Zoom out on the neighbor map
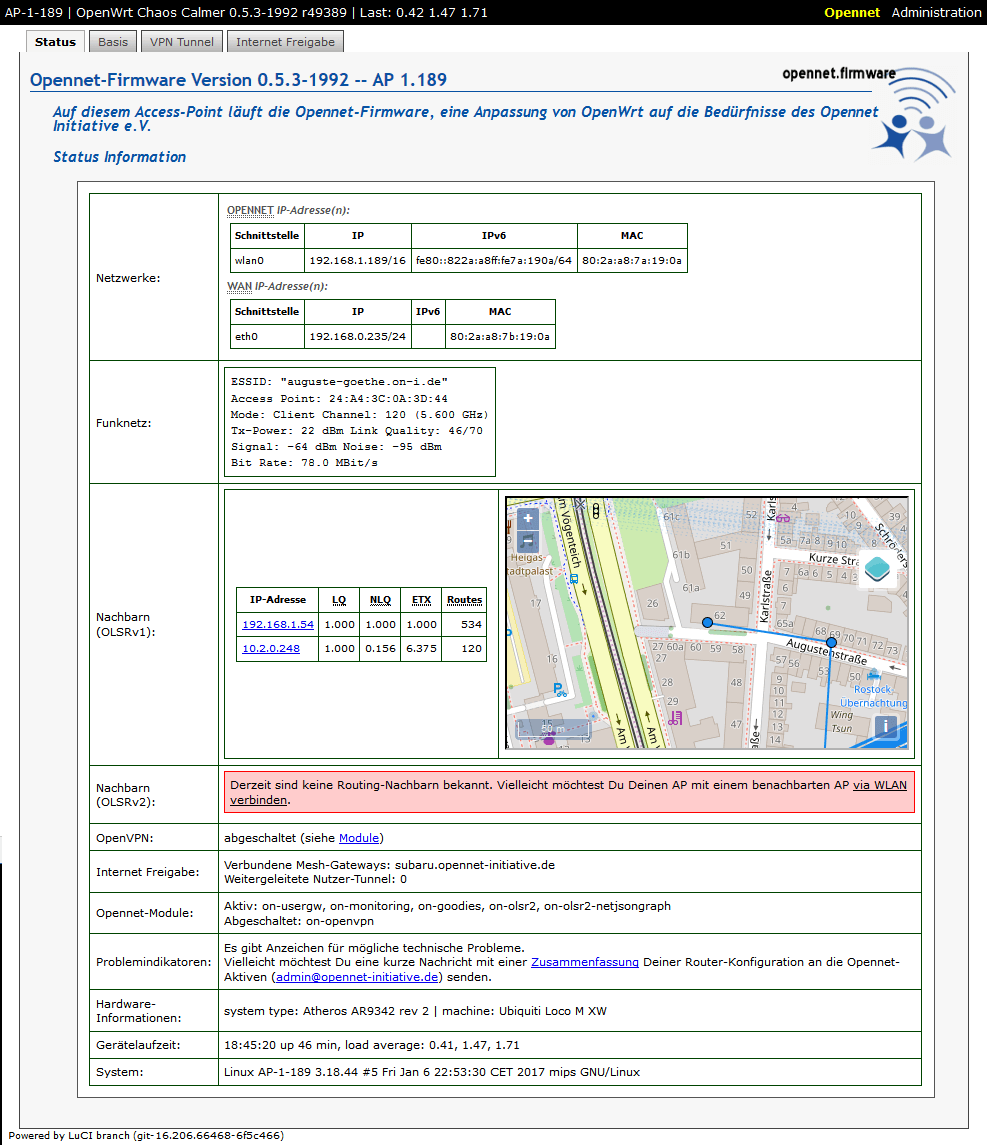 pyautogui.click(x=527, y=542)
